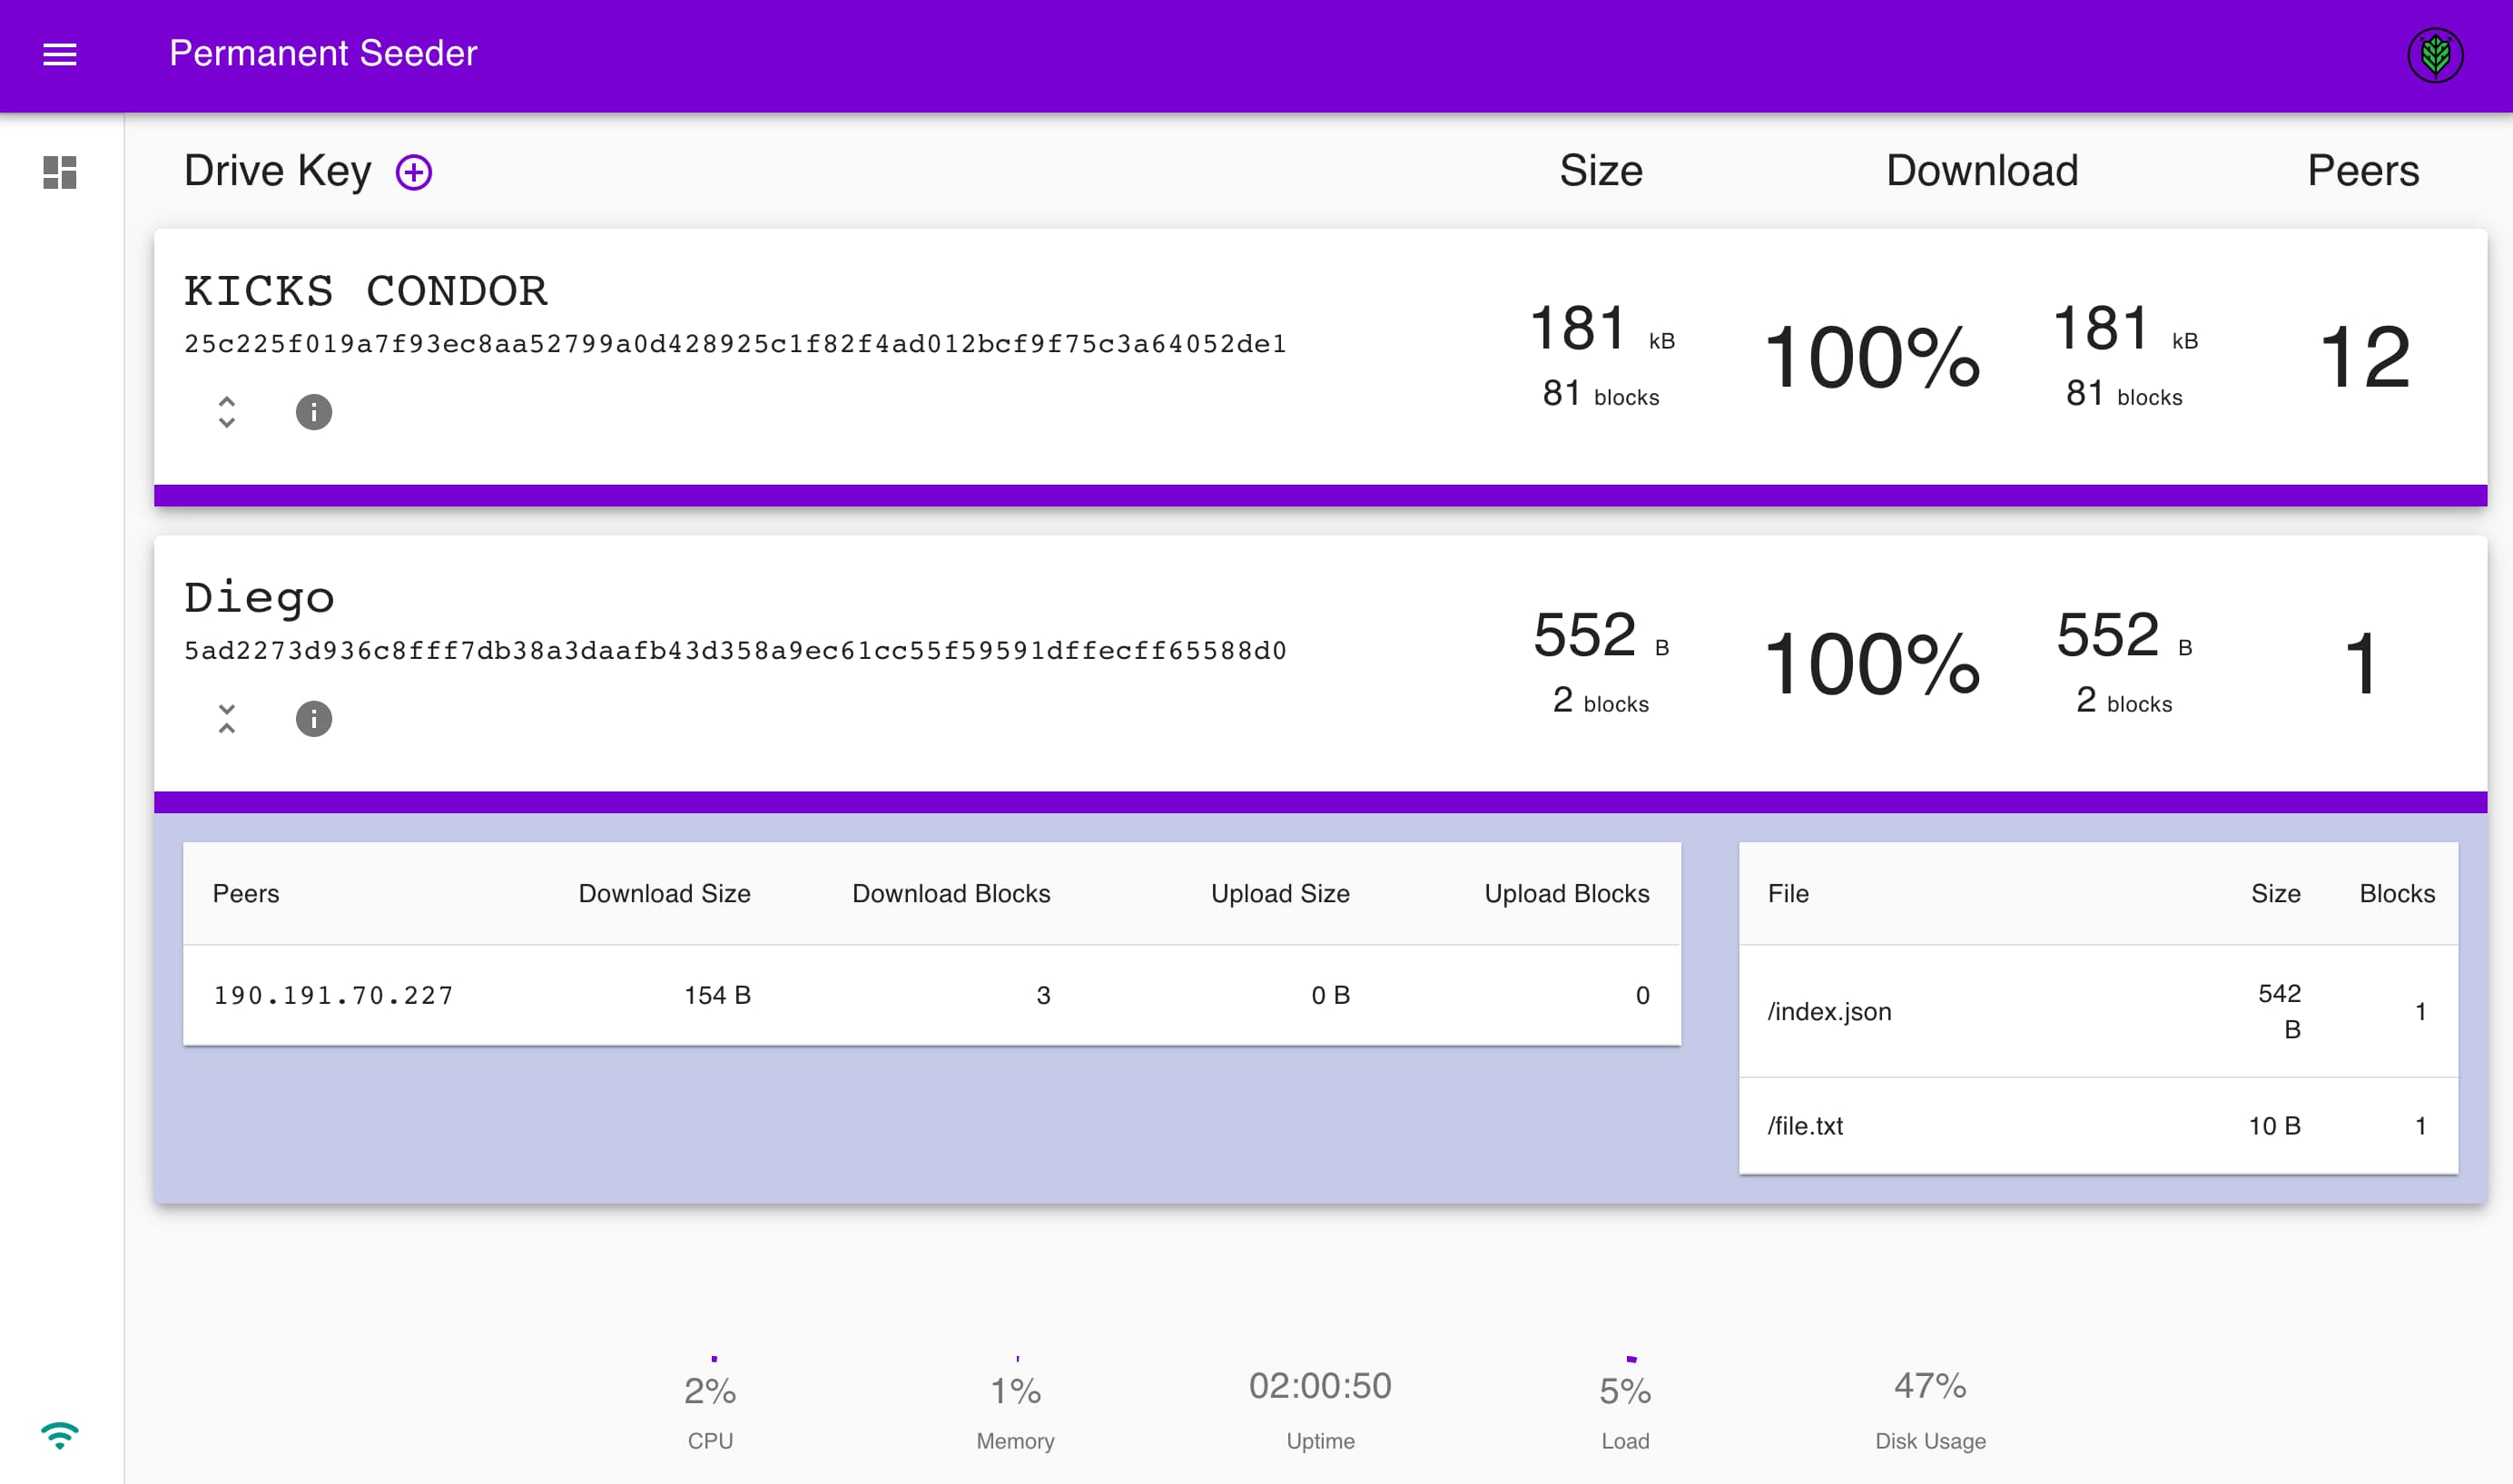Click peer address 190.191.70.227
This screenshot has height=1484, width=2513.
[x=333, y=996]
